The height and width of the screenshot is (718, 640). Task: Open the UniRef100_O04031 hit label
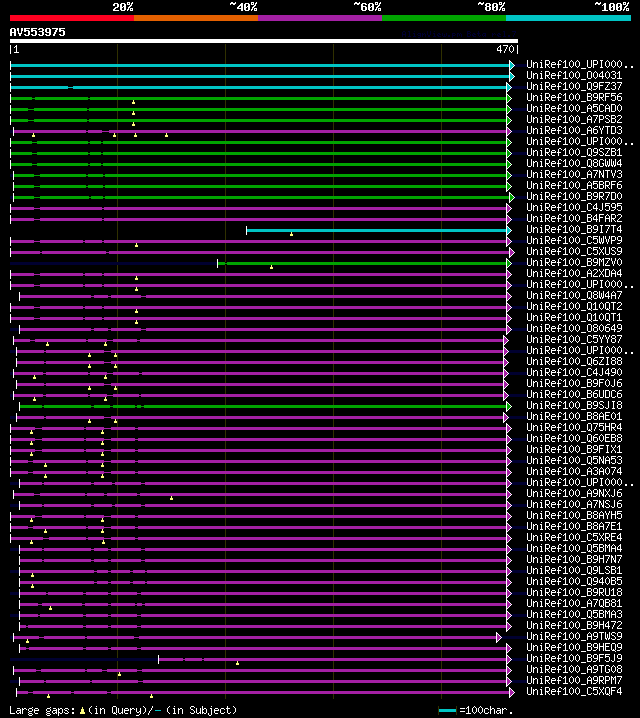click(x=574, y=76)
